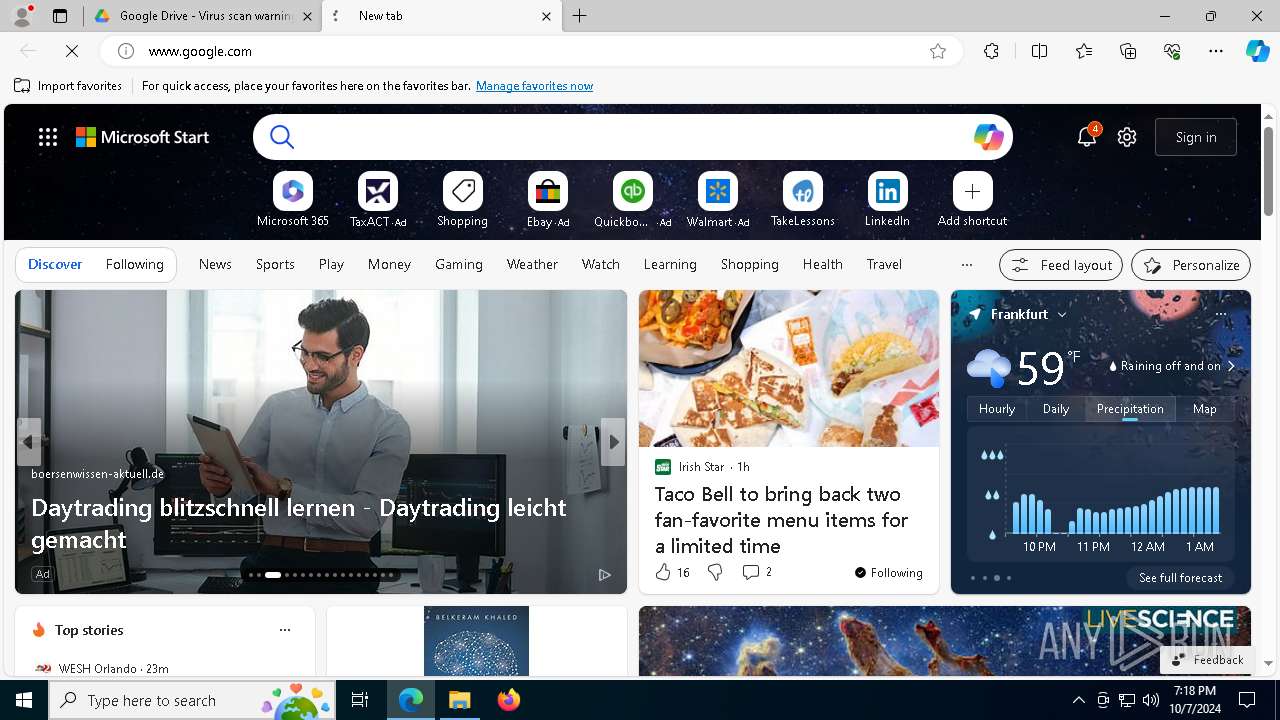The image size is (1280, 720).
Task: Select the Discover feed tab
Action: pos(55,264)
